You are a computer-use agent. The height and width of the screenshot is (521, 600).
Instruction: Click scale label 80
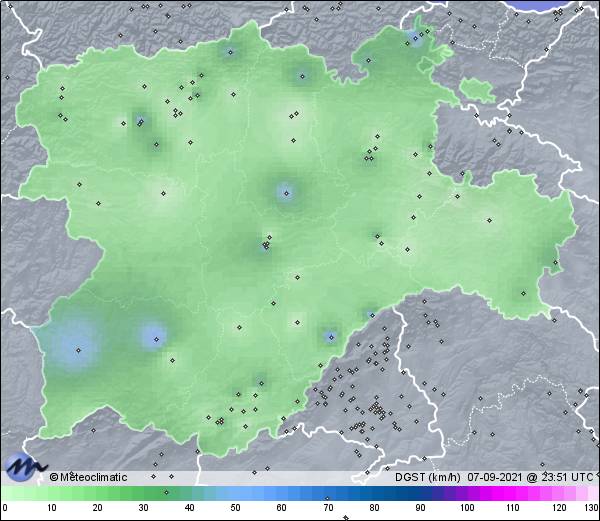[x=374, y=508]
